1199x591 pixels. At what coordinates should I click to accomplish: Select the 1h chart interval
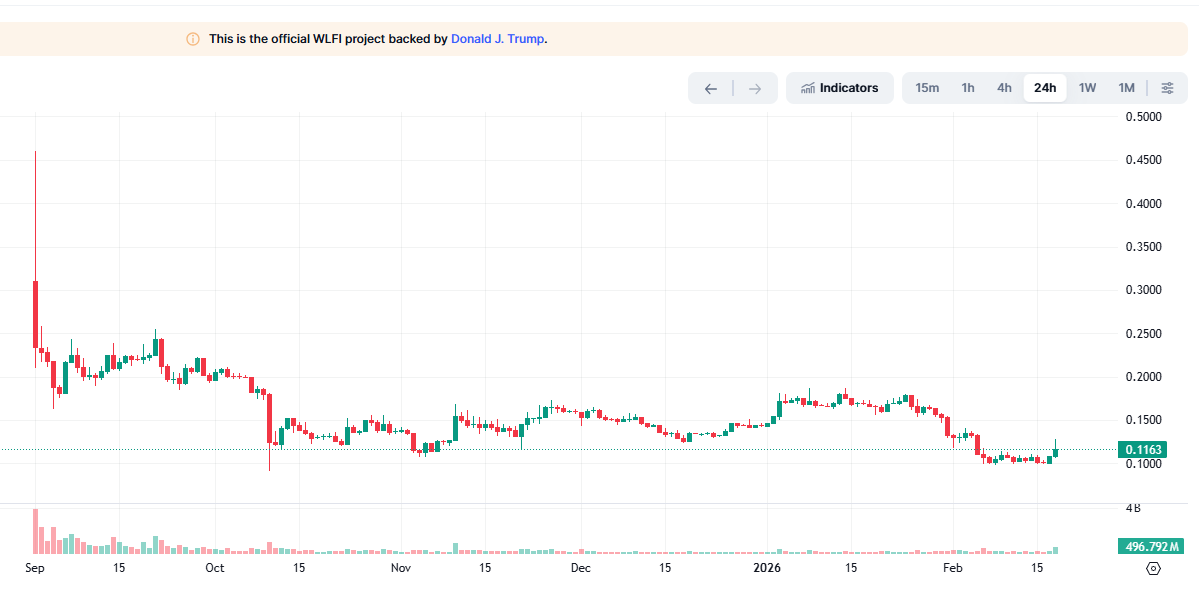click(968, 88)
